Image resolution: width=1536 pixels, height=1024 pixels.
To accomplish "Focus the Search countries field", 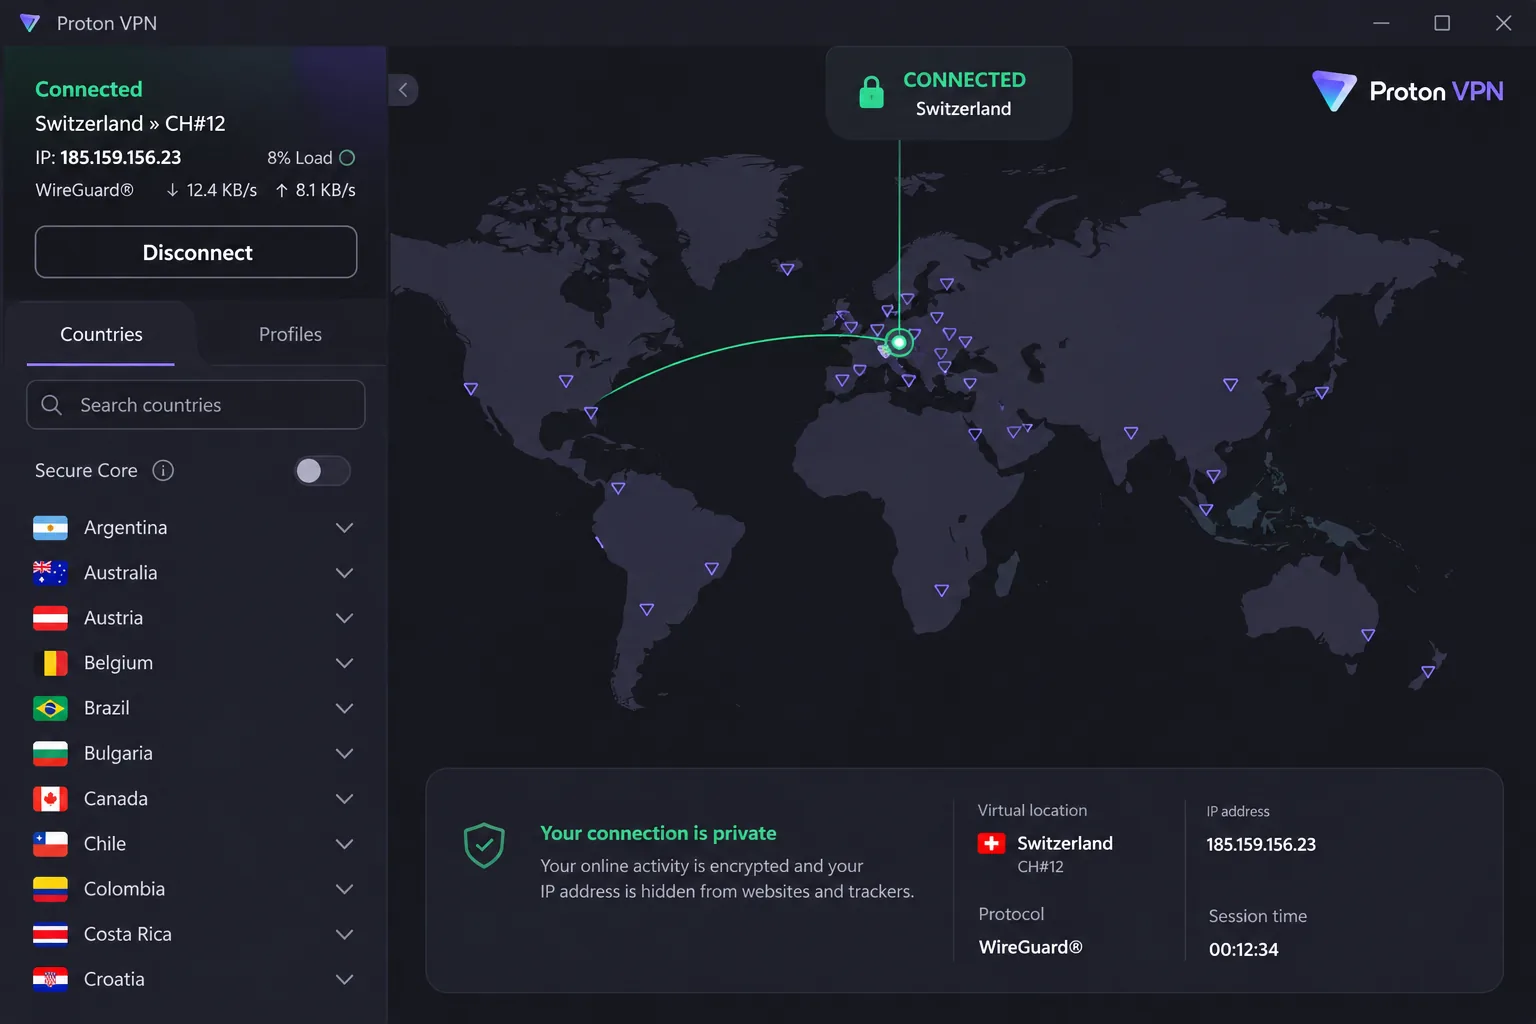I will coord(196,405).
